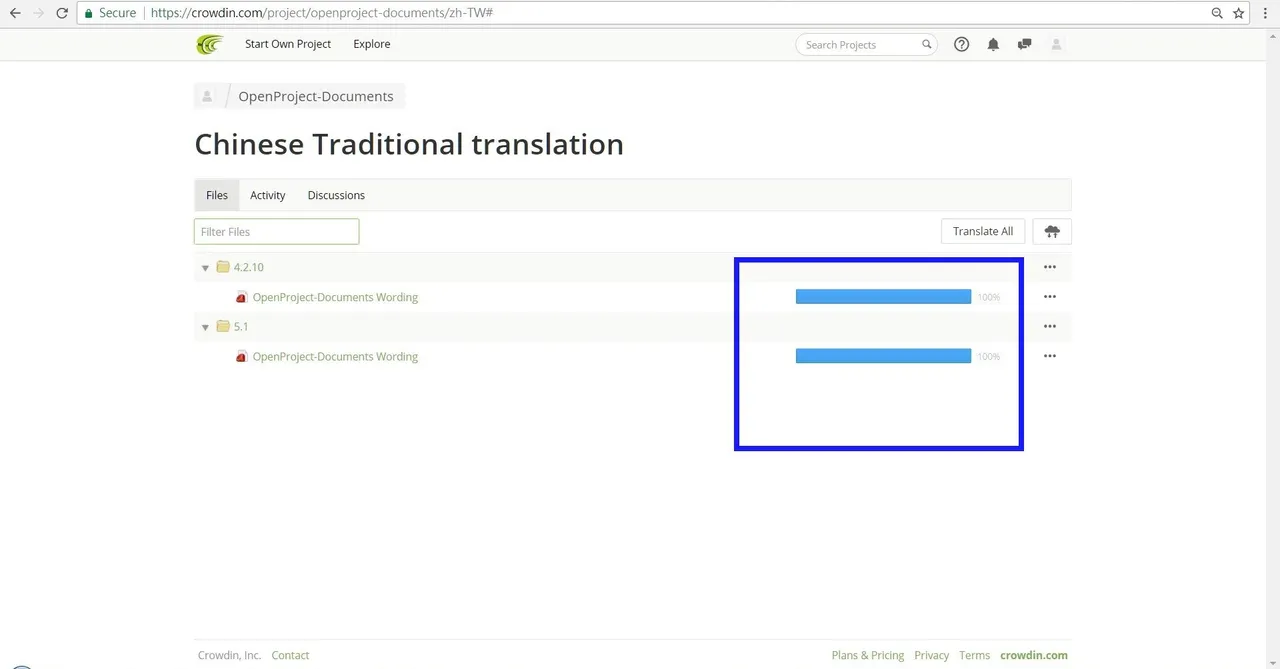Open the messages chat icon
Screen dimensions: 1280x669
1024,44
